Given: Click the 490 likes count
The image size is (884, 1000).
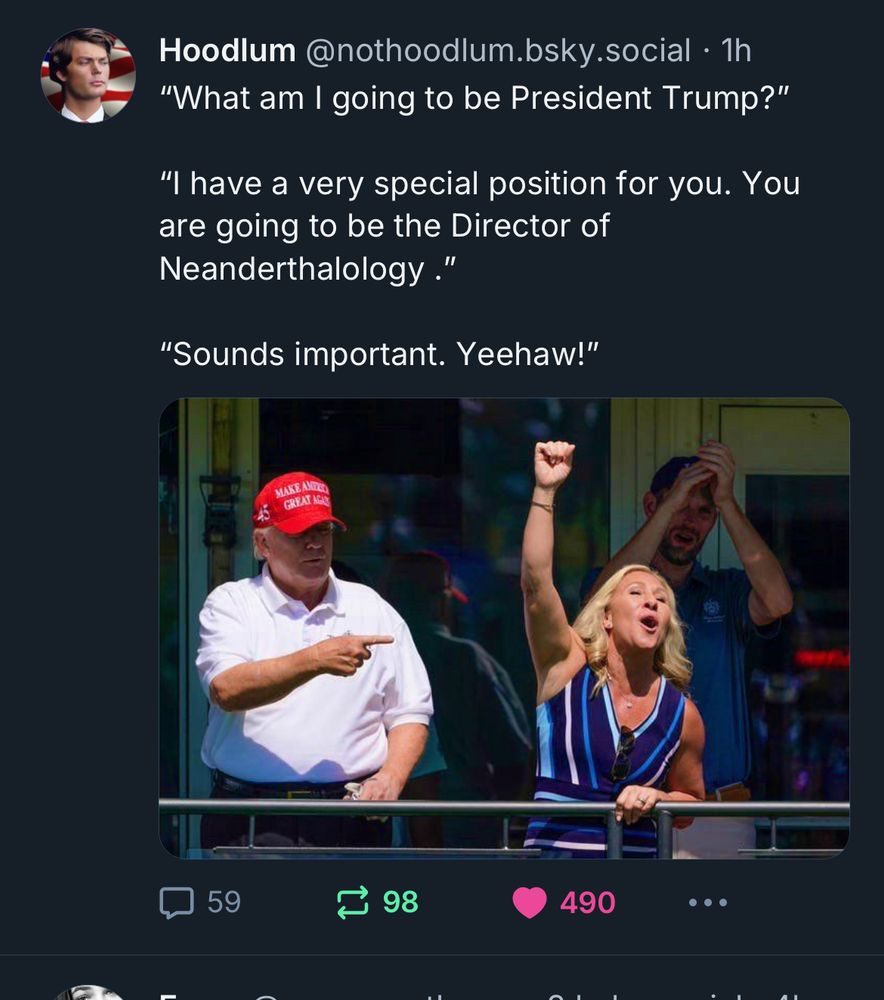Looking at the screenshot, I should tap(587, 902).
